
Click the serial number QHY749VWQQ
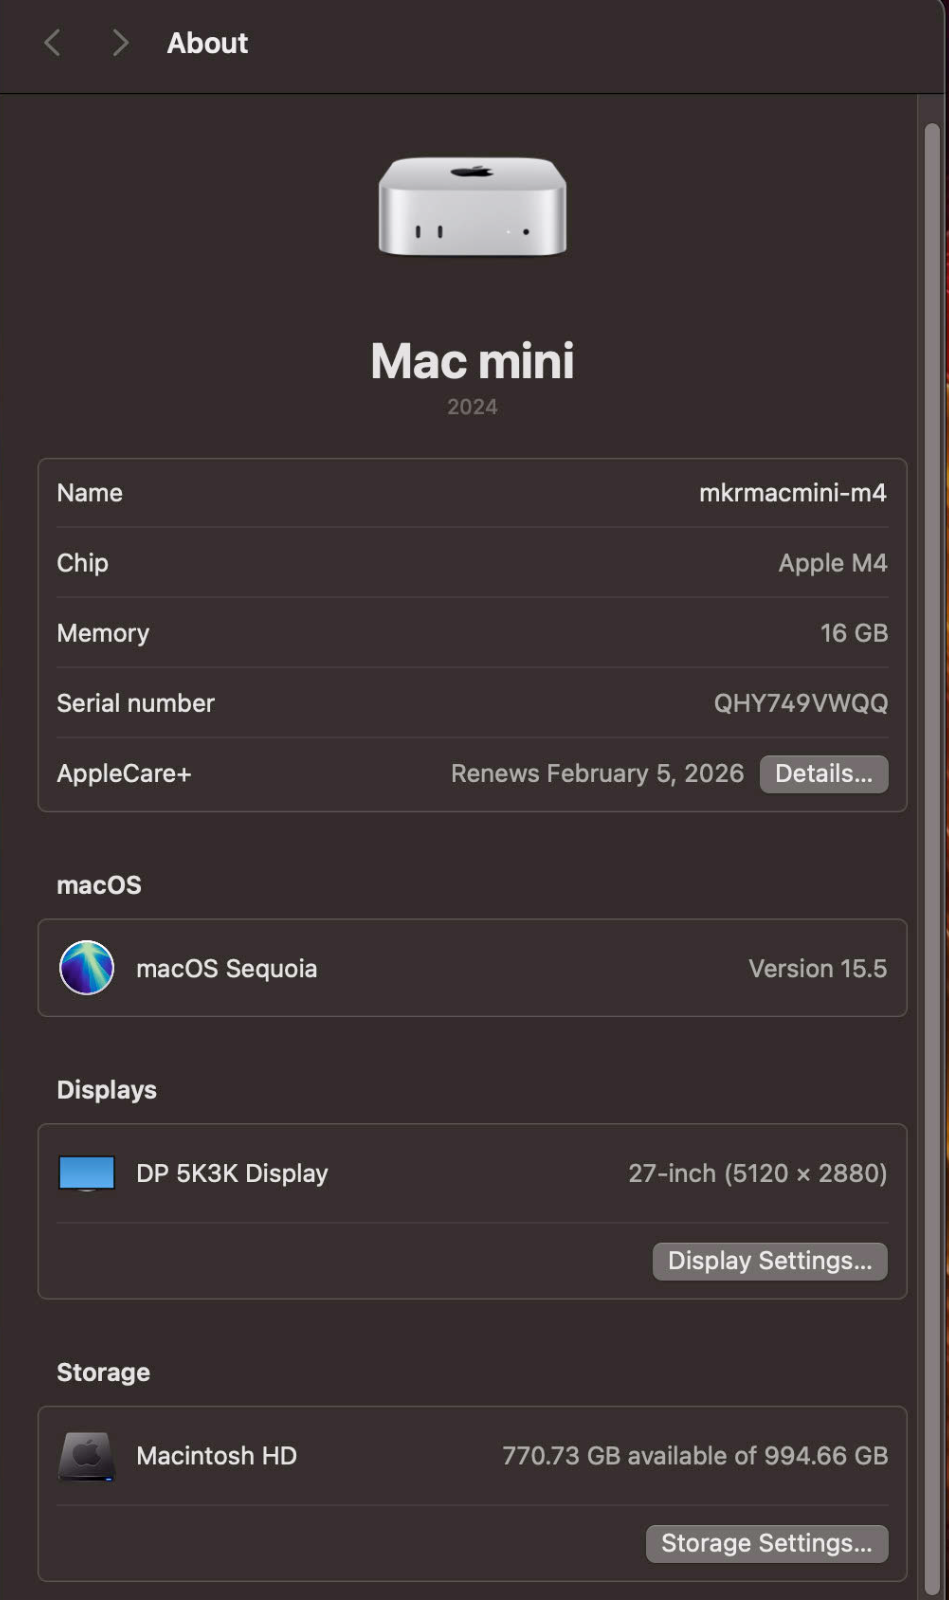coord(801,703)
